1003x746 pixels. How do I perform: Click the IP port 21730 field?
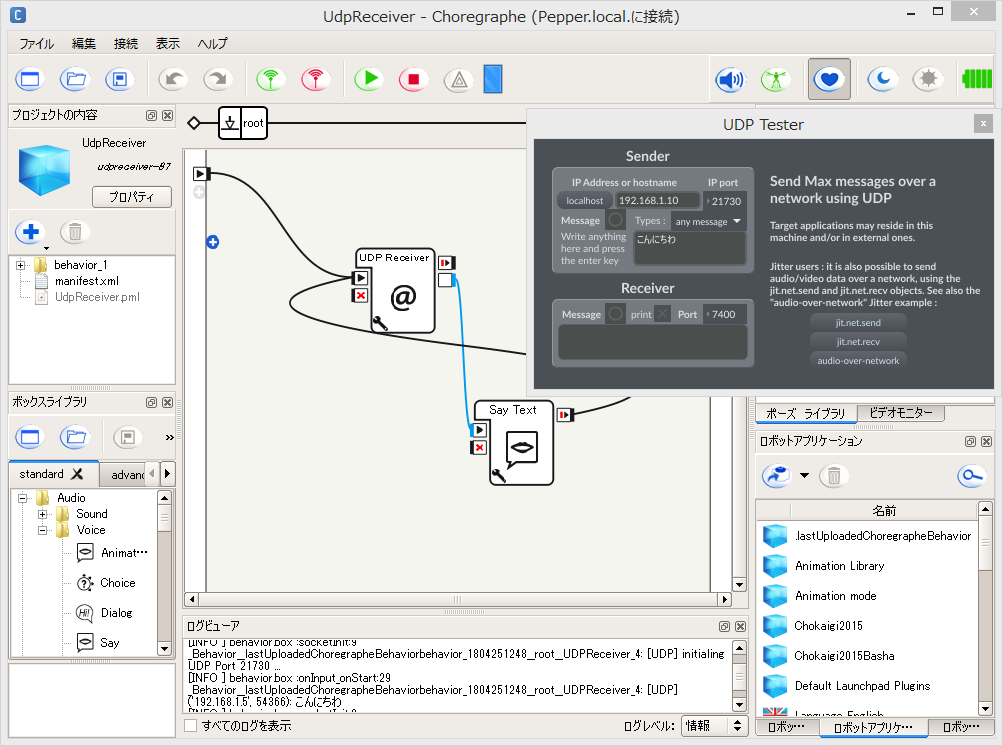pyautogui.click(x=725, y=201)
